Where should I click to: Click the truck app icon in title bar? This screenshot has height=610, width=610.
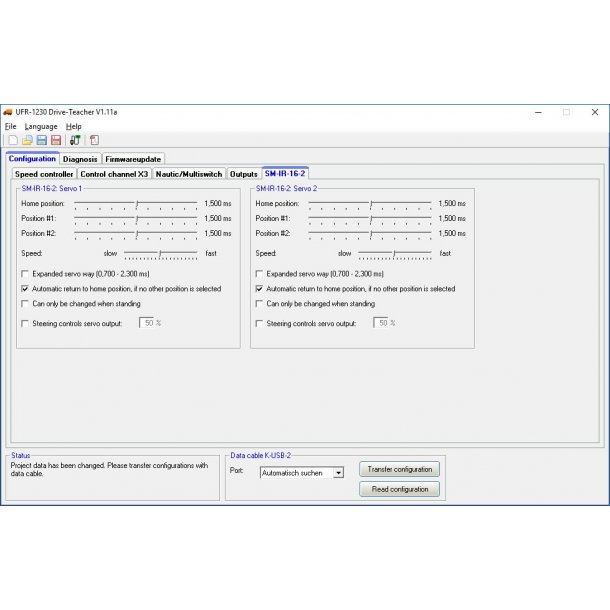(x=9, y=112)
